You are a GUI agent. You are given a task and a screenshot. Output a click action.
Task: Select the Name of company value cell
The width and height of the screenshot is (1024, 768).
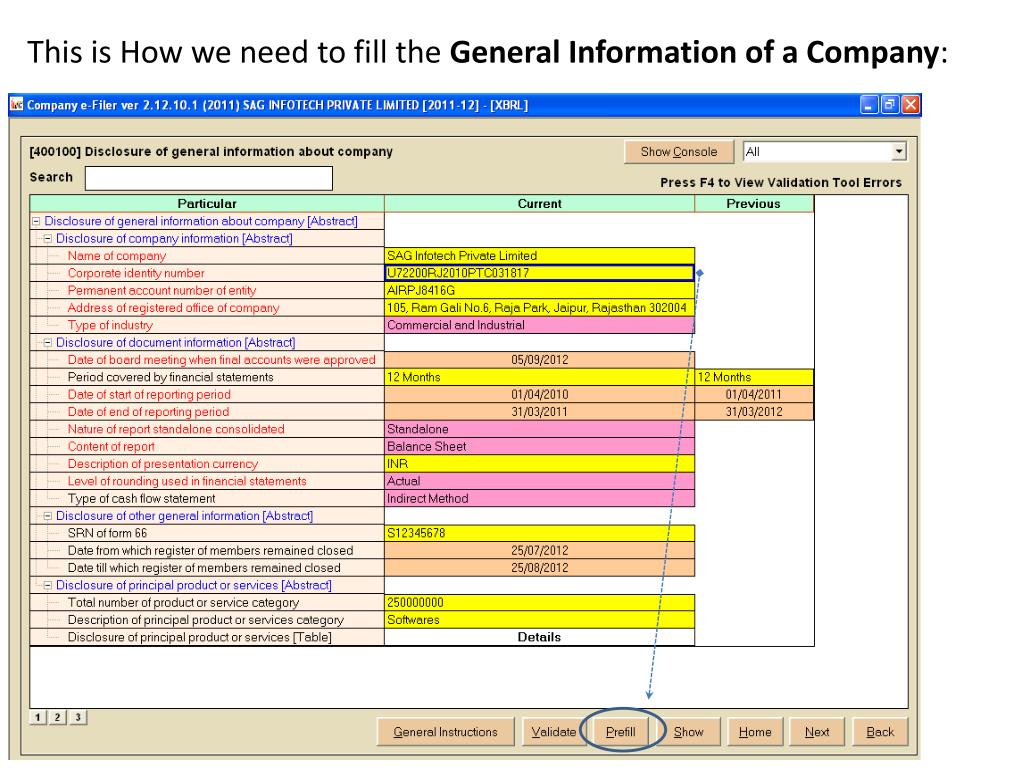click(x=539, y=256)
